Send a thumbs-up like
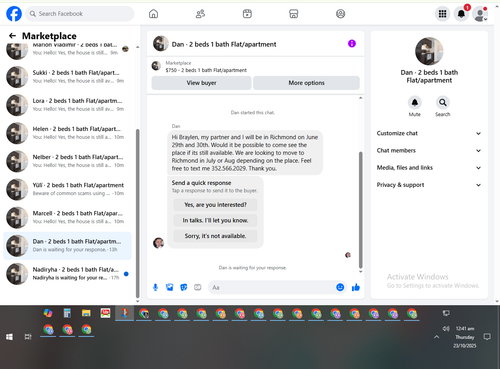Screen dimensions: 500x369 pos(356,287)
